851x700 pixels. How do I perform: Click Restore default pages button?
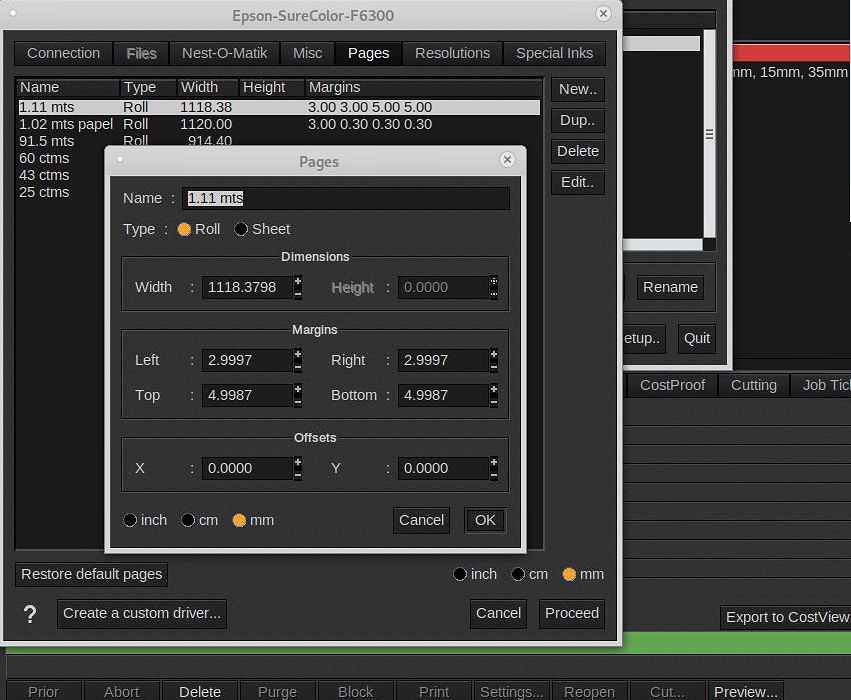[x=91, y=574]
